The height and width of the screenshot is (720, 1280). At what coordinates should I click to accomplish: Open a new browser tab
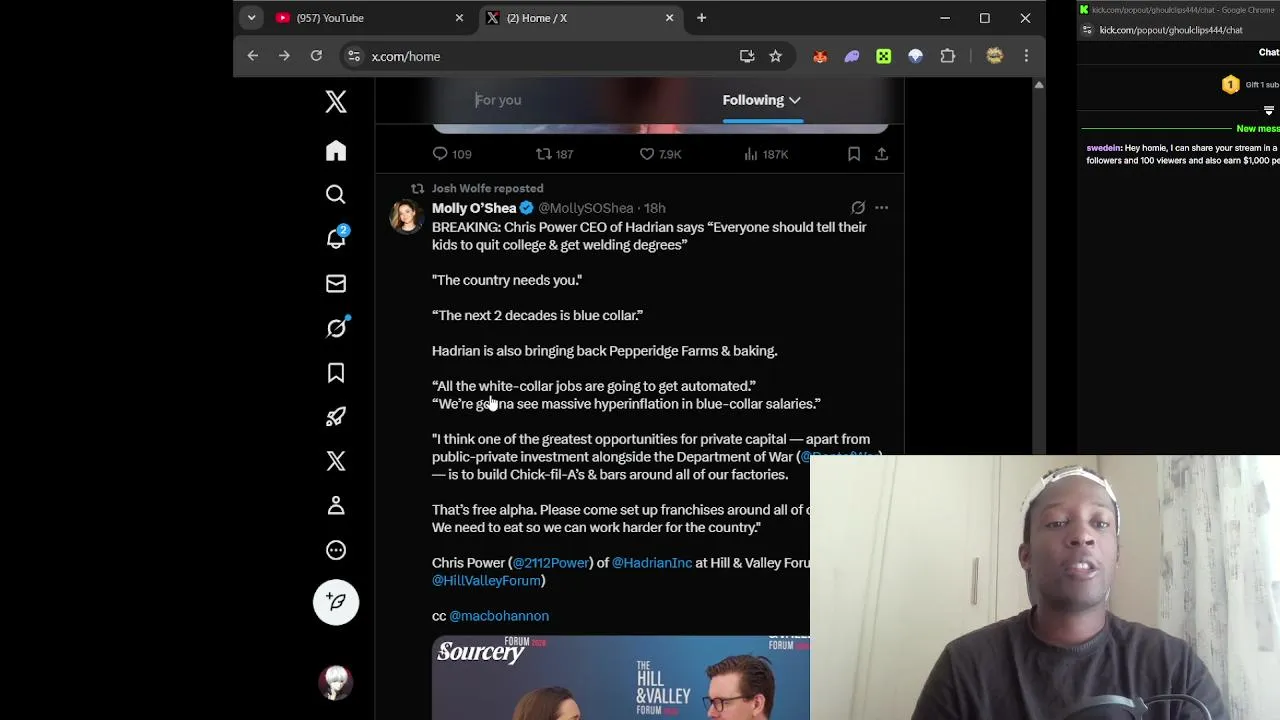pyautogui.click(x=701, y=18)
